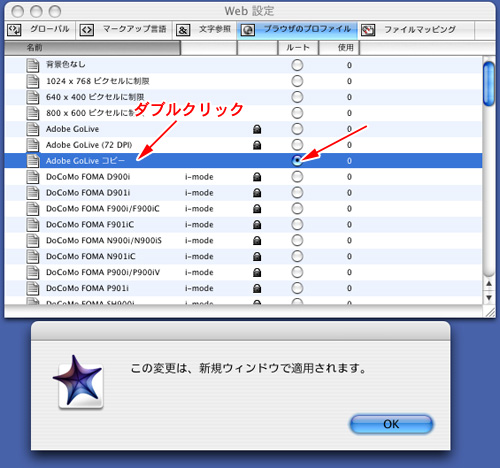
Task: Click the ルート column header
Action: (298, 48)
